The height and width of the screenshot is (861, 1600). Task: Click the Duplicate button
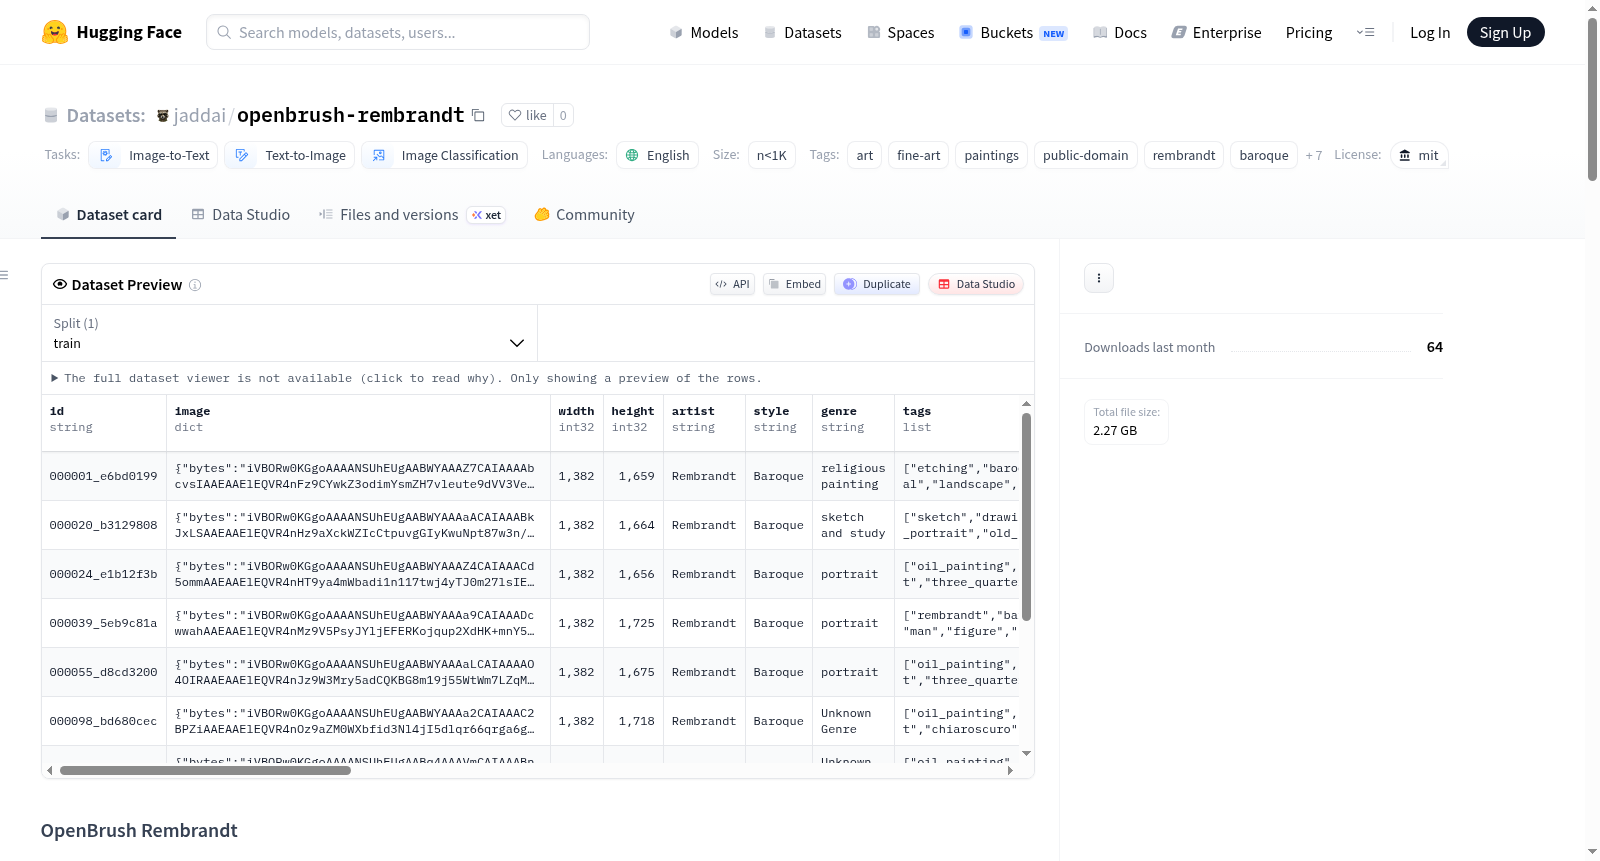pos(877,284)
